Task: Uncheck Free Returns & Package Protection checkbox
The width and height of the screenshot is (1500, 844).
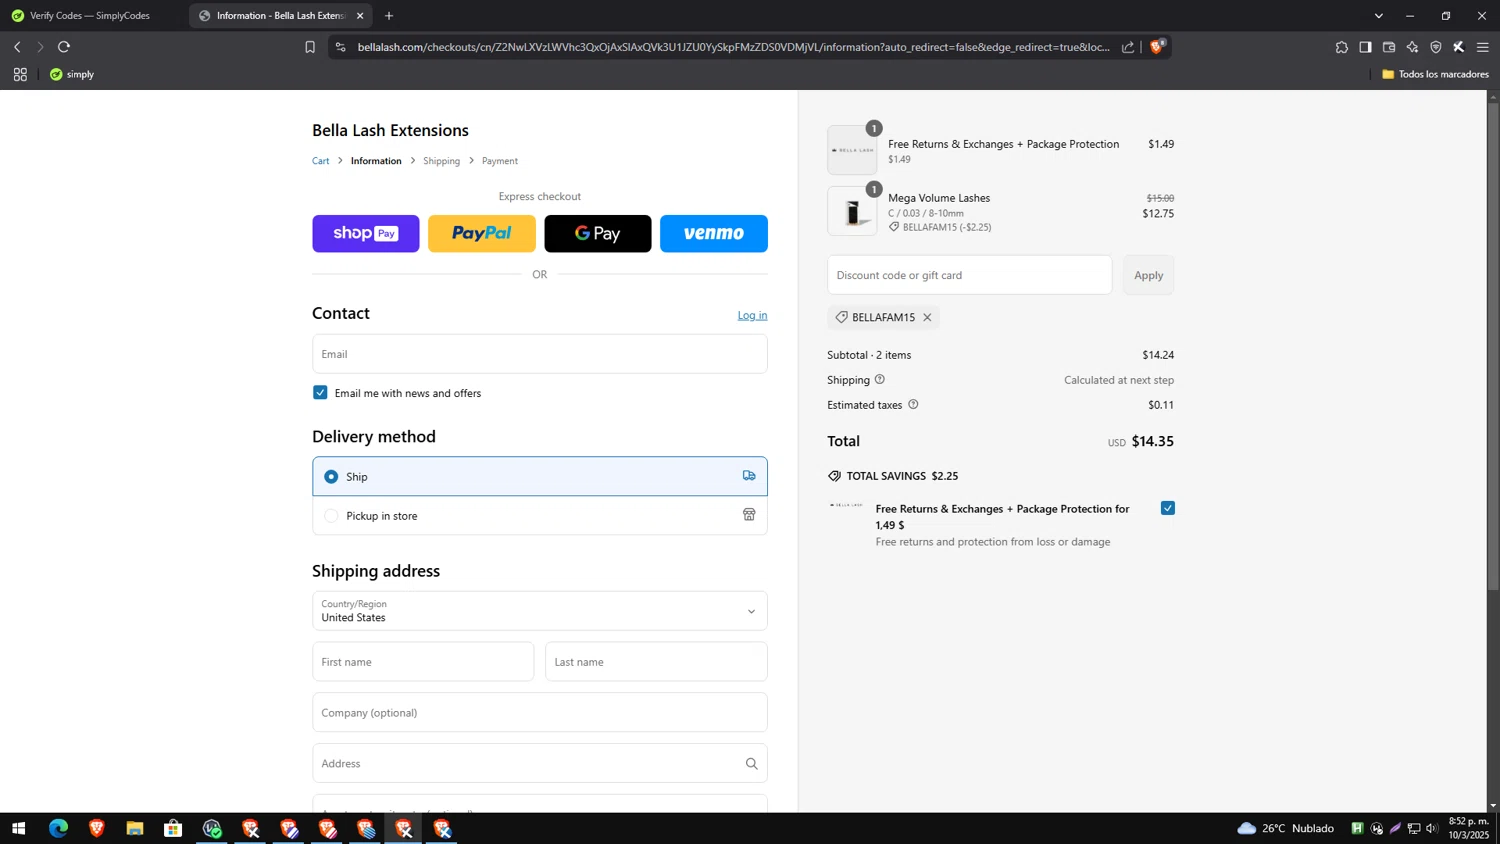Action: coord(1167,508)
